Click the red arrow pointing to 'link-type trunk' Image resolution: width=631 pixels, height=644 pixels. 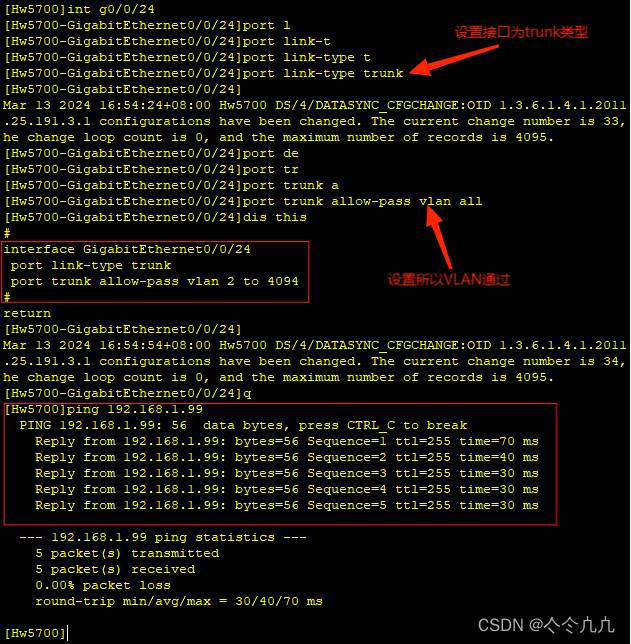[454, 60]
